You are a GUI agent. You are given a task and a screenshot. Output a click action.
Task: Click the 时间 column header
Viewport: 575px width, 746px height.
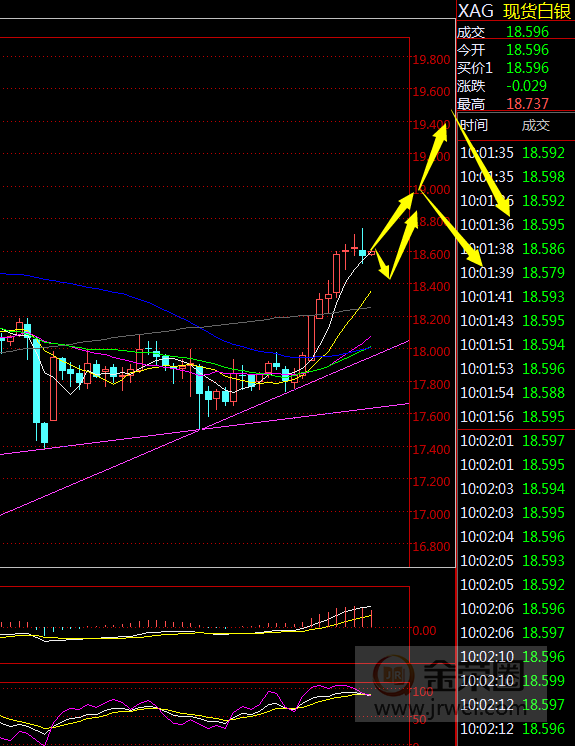[474, 126]
